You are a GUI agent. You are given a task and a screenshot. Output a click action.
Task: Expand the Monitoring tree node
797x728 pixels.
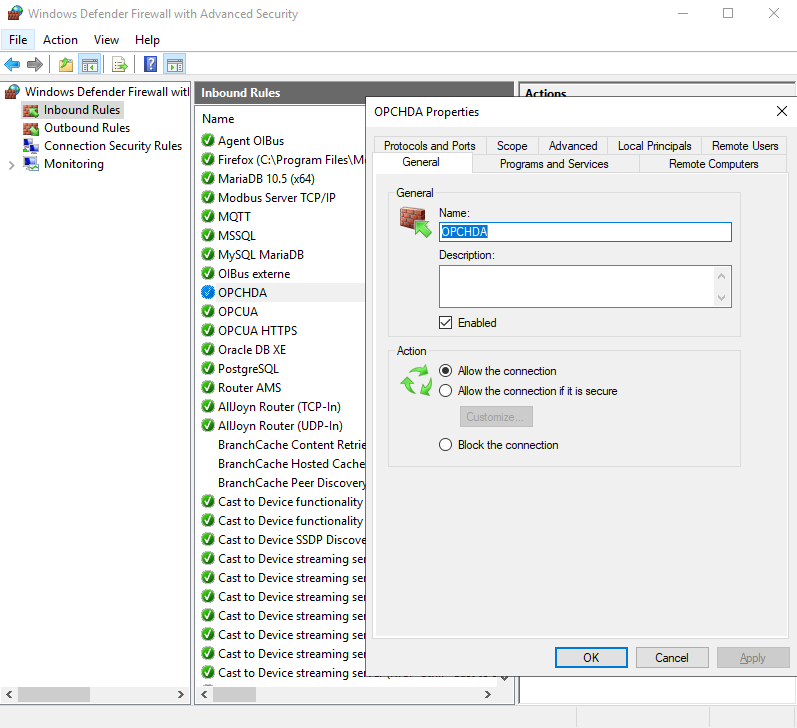(x=11, y=165)
